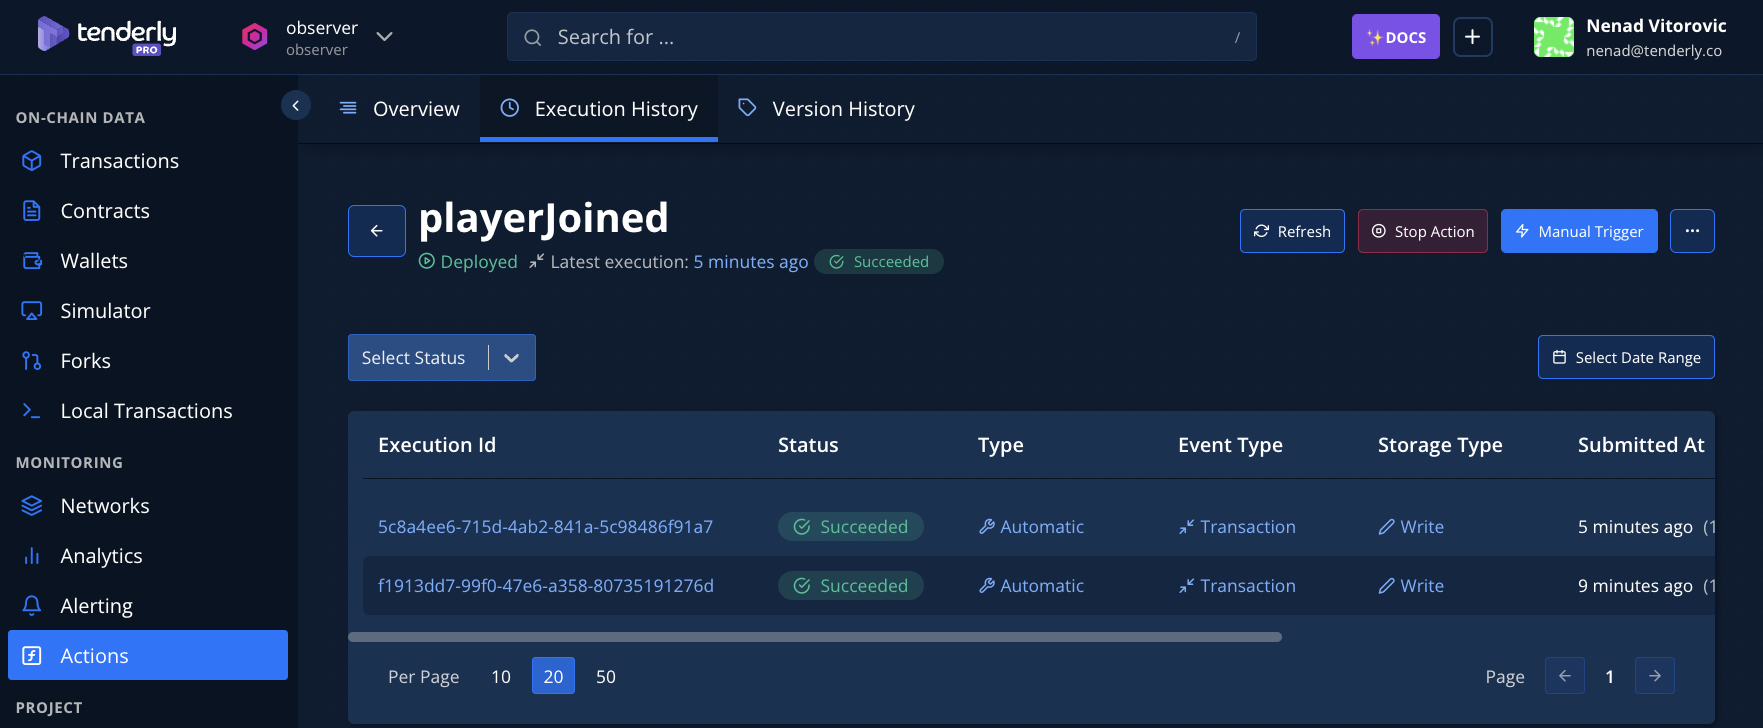Click Succeeded badge in the 5c8a4ee6 row
The width and height of the screenshot is (1763, 728).
coord(851,527)
